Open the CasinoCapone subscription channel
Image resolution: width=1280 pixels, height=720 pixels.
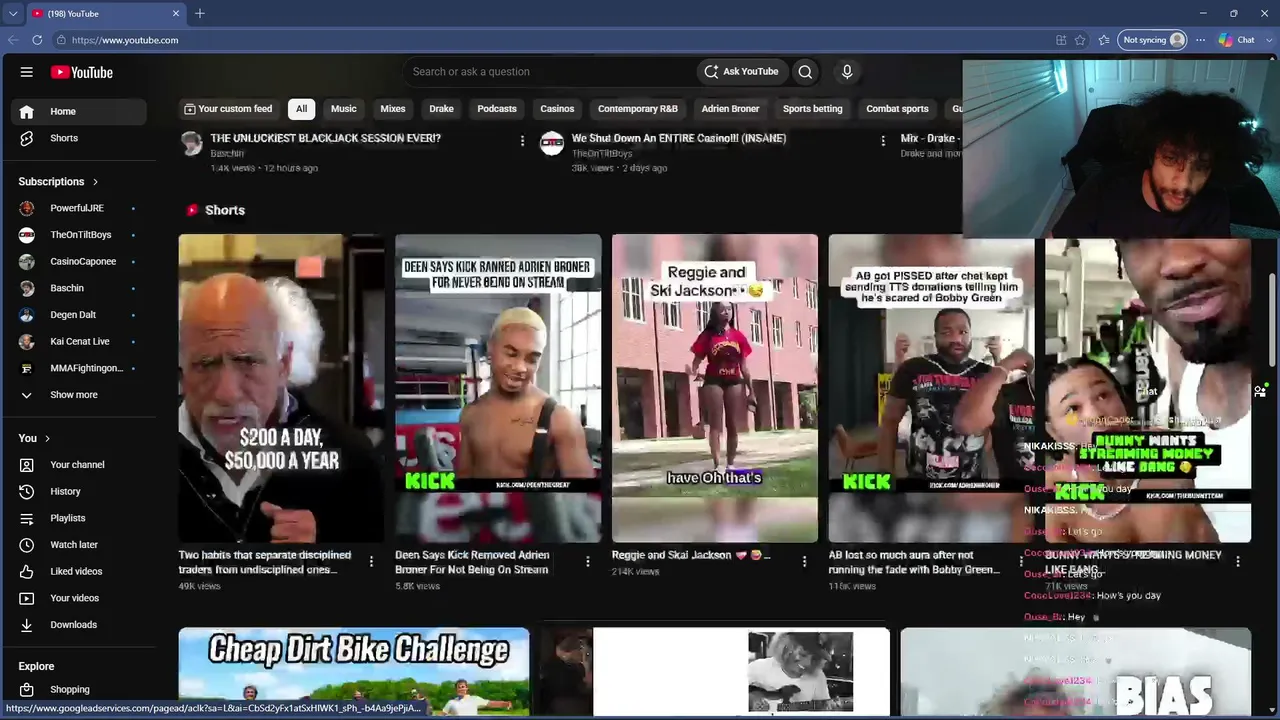pos(80,261)
